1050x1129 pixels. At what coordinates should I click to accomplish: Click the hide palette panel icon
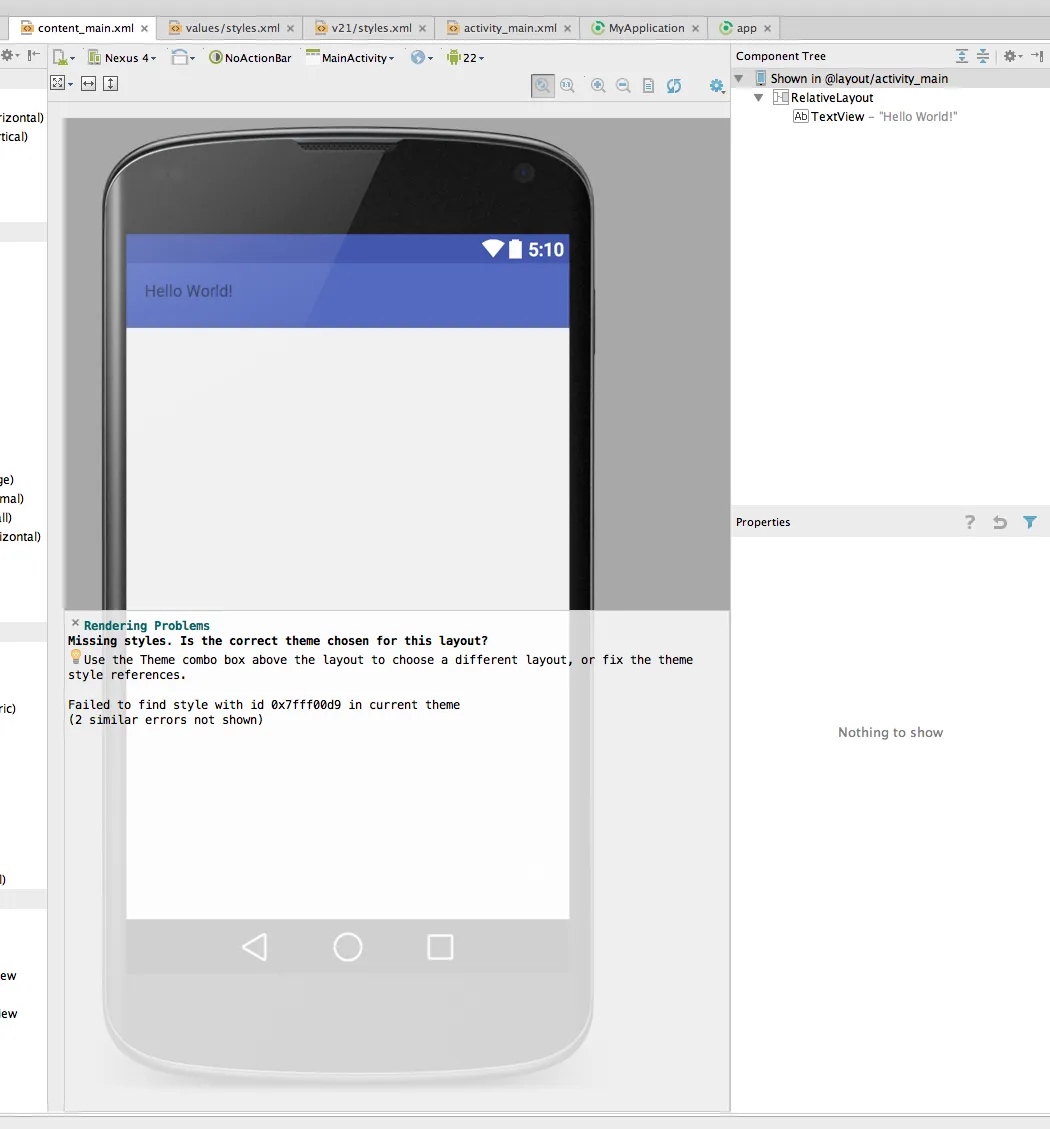pyautogui.click(x=33, y=55)
